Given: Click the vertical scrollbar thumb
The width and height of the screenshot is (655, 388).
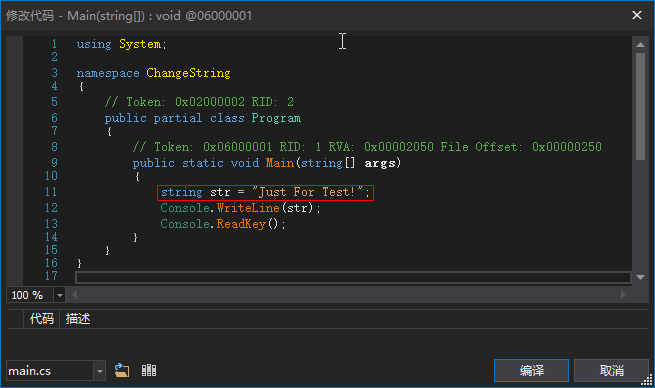Looking at the screenshot, I should click(640, 106).
